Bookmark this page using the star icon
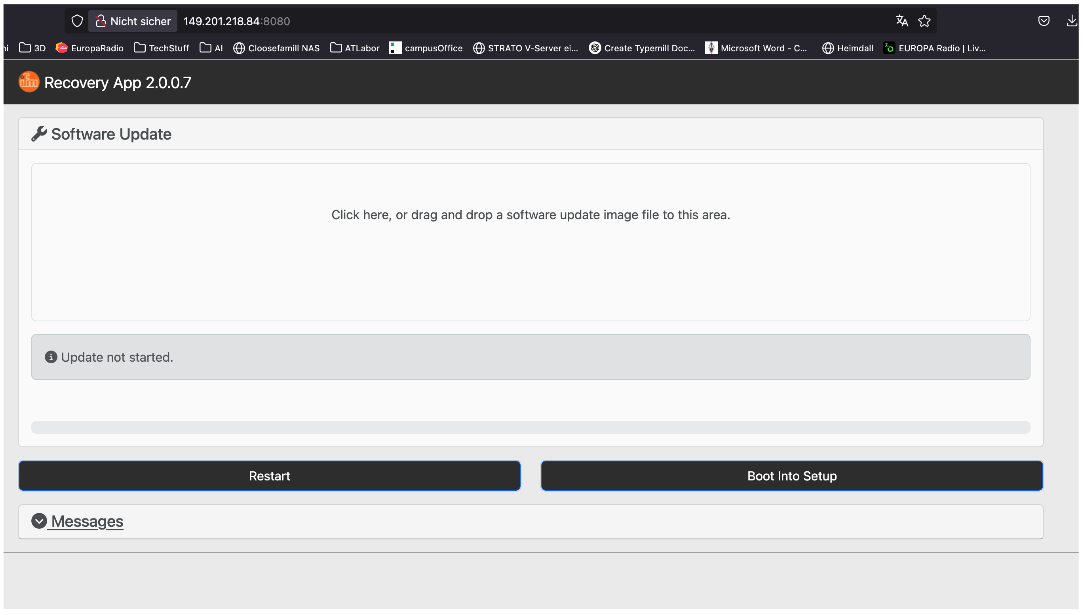 coord(923,20)
